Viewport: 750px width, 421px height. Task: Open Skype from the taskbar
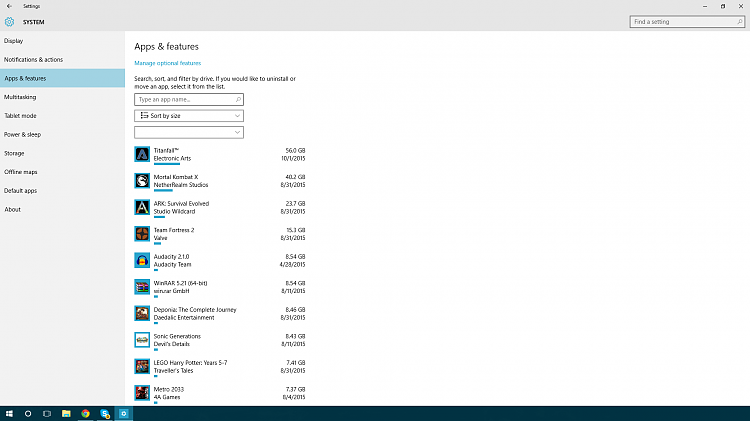tap(105, 413)
